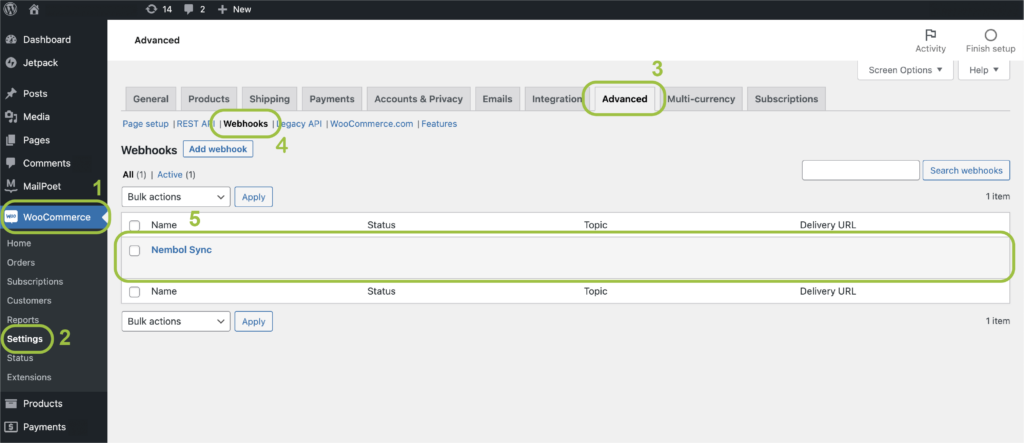Open the Webhooks sub-link
Image resolution: width=1024 pixels, height=443 pixels.
click(x=246, y=123)
